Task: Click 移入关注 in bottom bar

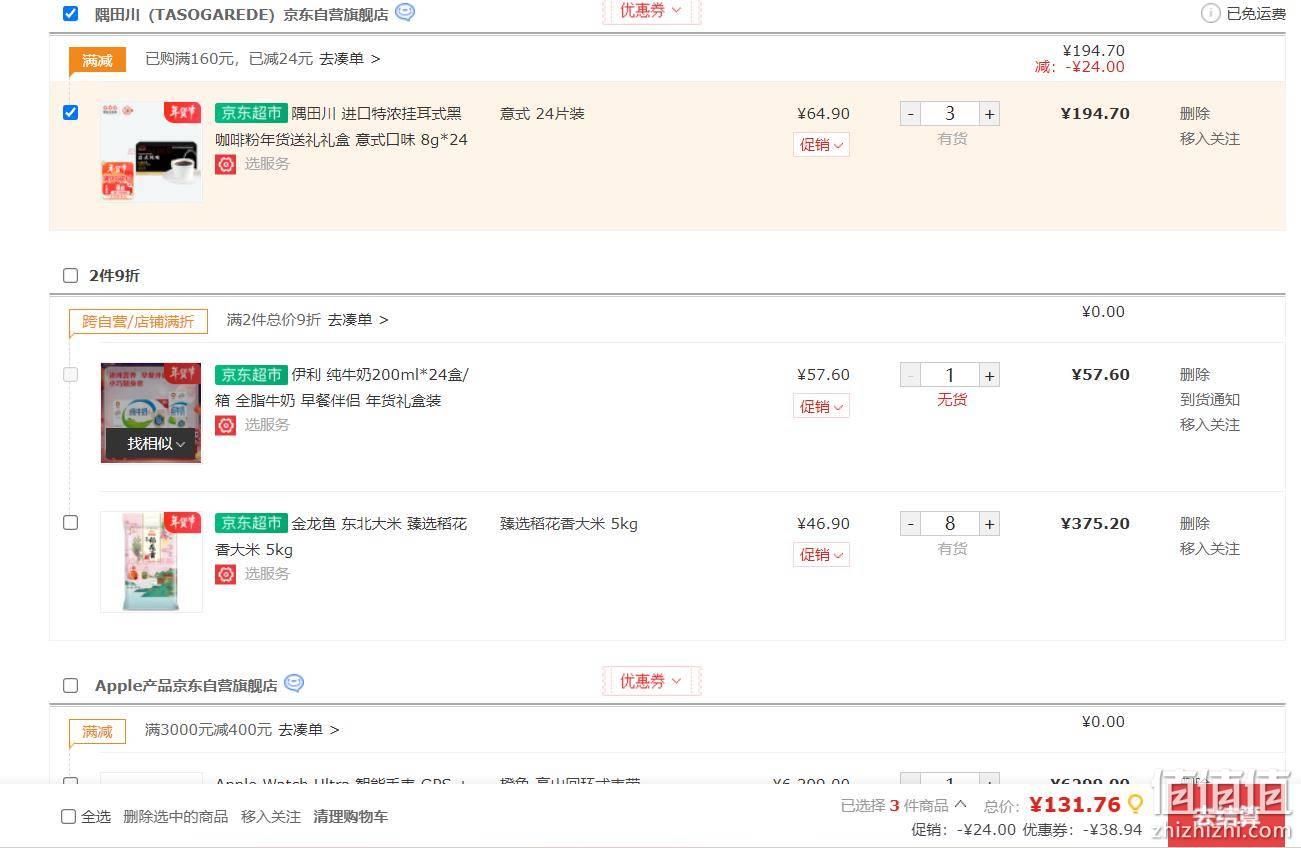Action: (x=271, y=817)
